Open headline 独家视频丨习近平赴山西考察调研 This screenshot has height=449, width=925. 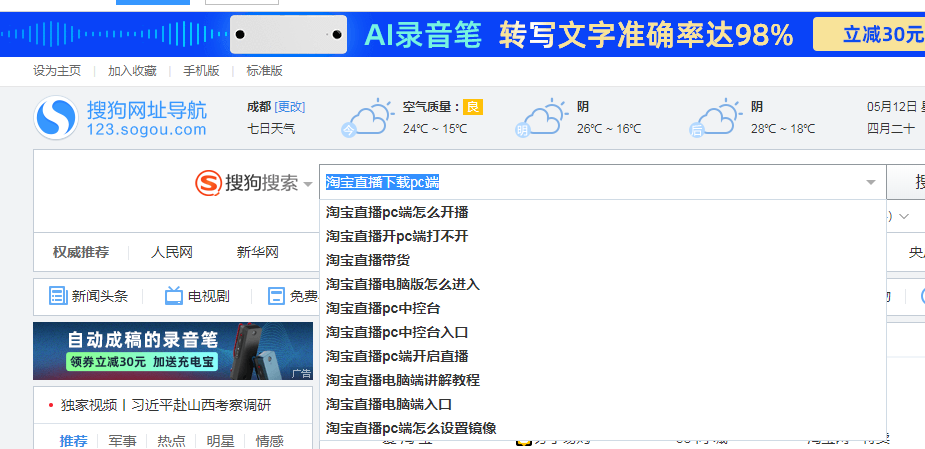coord(166,405)
